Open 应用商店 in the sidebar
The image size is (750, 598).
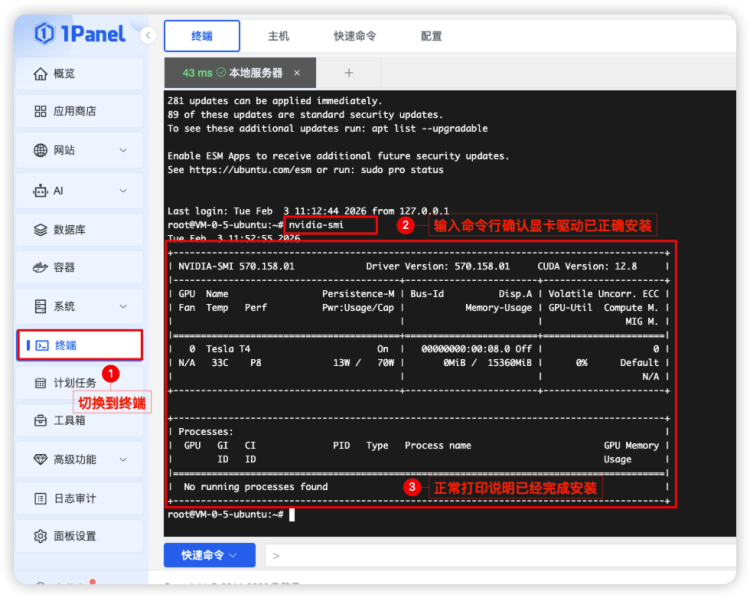pos(79,111)
